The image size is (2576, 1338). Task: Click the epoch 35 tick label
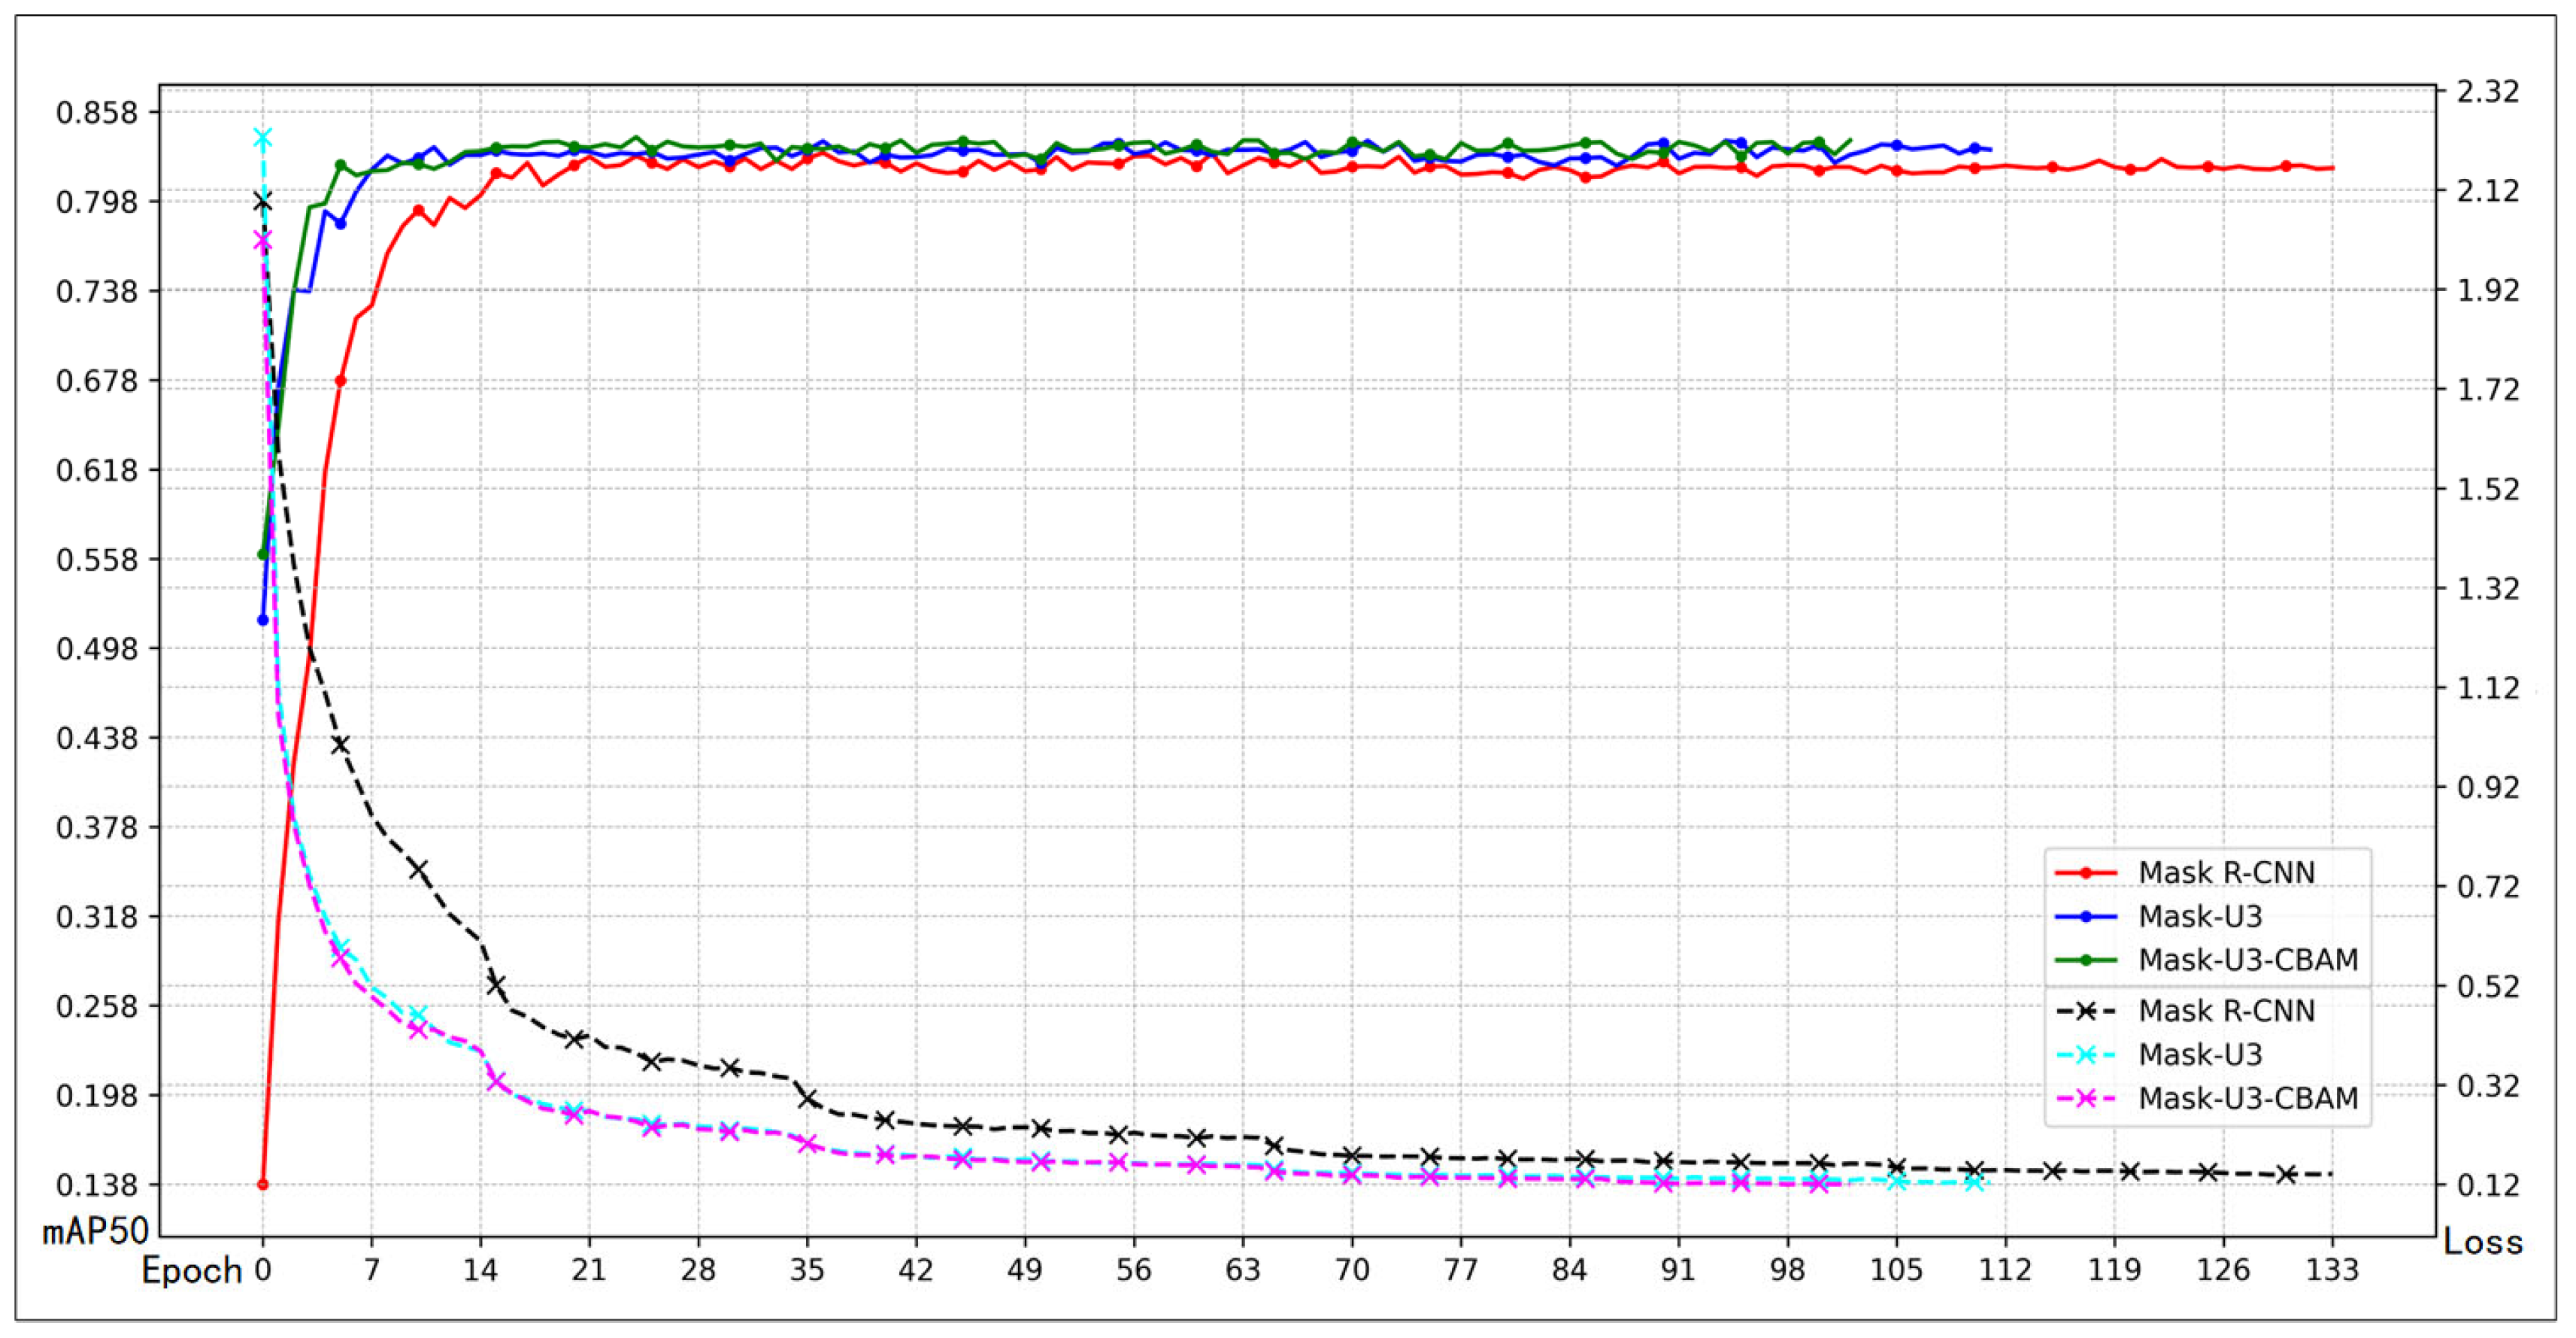pyautogui.click(x=807, y=1270)
